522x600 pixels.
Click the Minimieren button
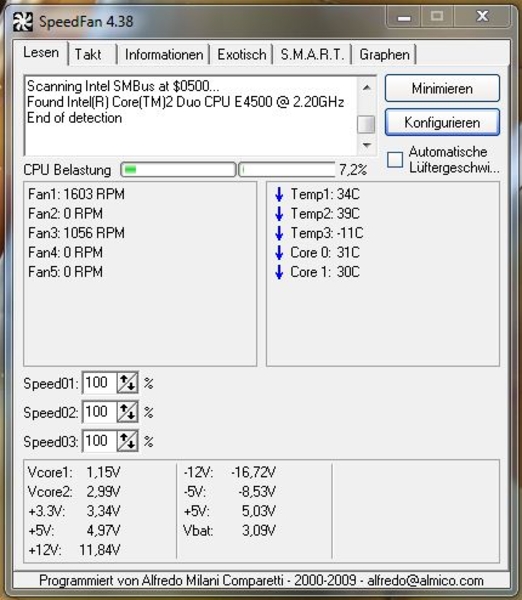pos(442,88)
